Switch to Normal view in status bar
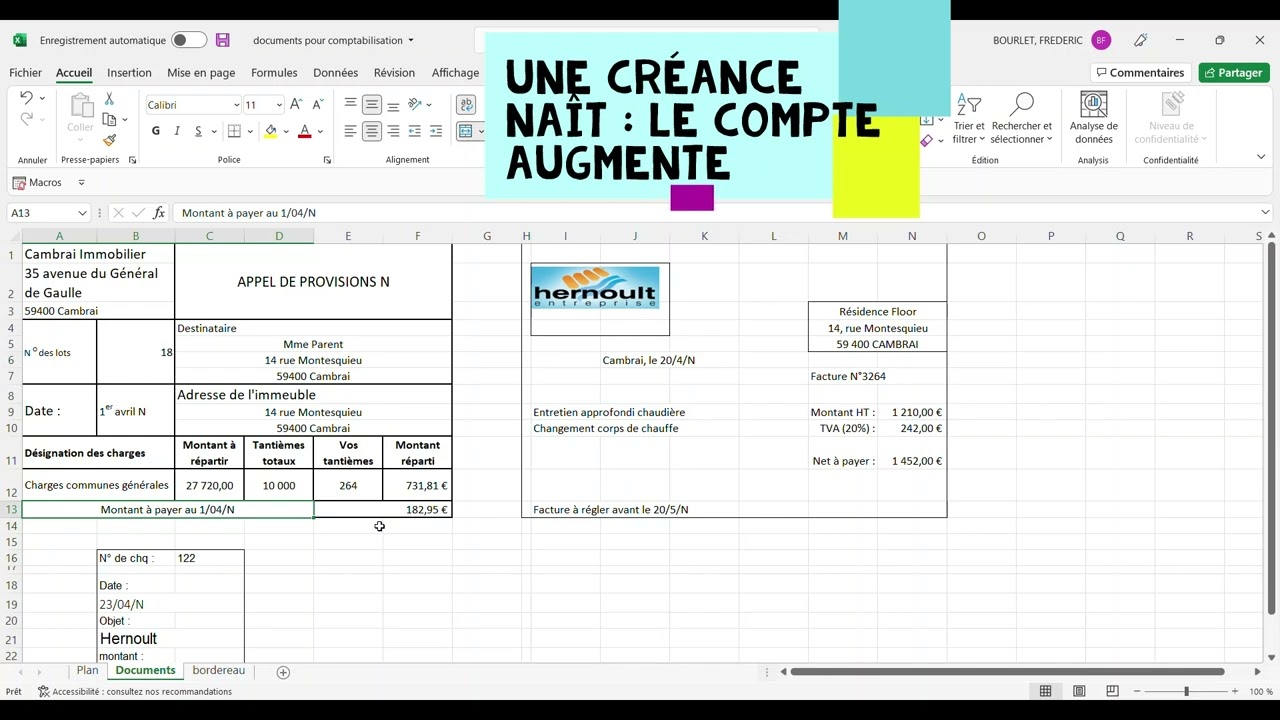Screen dimensions: 1280x720 tap(1045, 691)
